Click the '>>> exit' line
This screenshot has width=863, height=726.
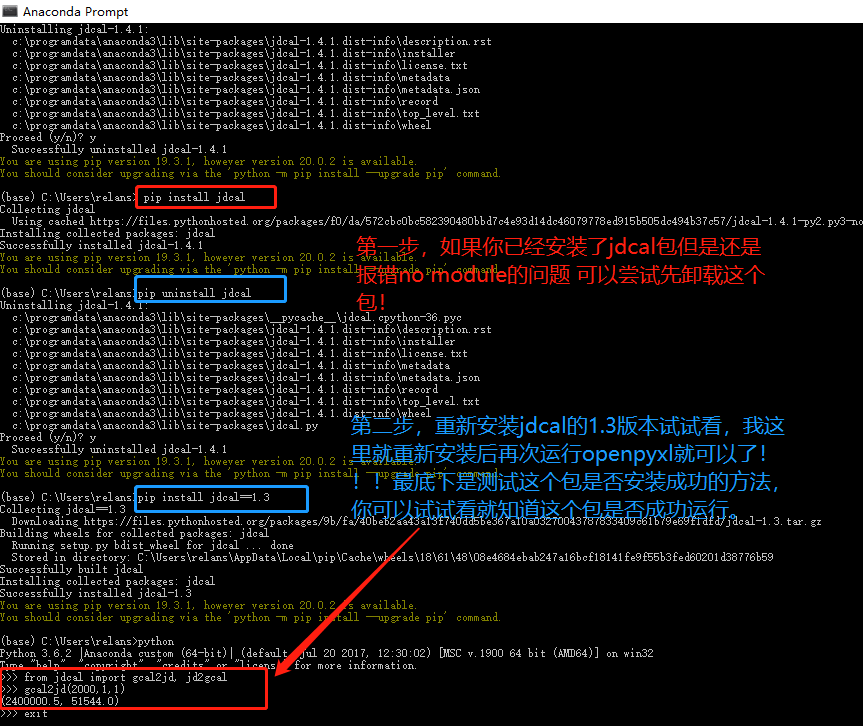pyautogui.click(x=24, y=713)
